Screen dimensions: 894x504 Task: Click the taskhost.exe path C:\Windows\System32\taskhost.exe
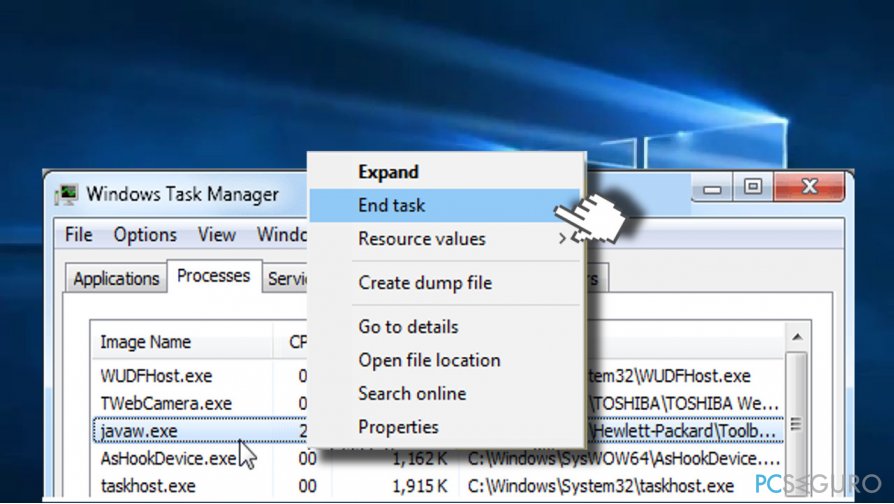pos(600,486)
